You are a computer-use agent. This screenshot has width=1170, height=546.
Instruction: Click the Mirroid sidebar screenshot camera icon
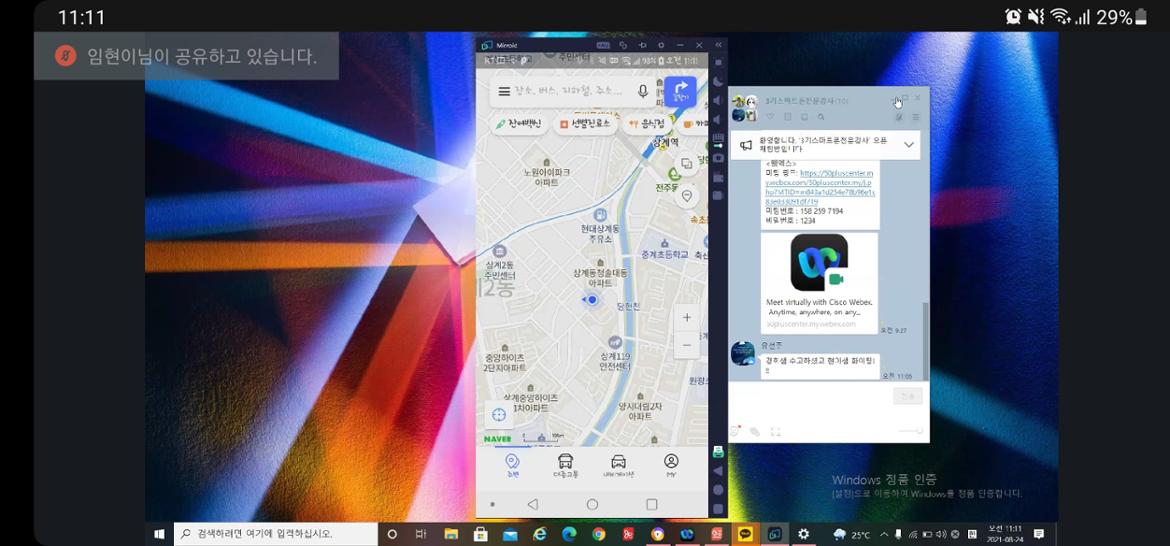[719, 158]
